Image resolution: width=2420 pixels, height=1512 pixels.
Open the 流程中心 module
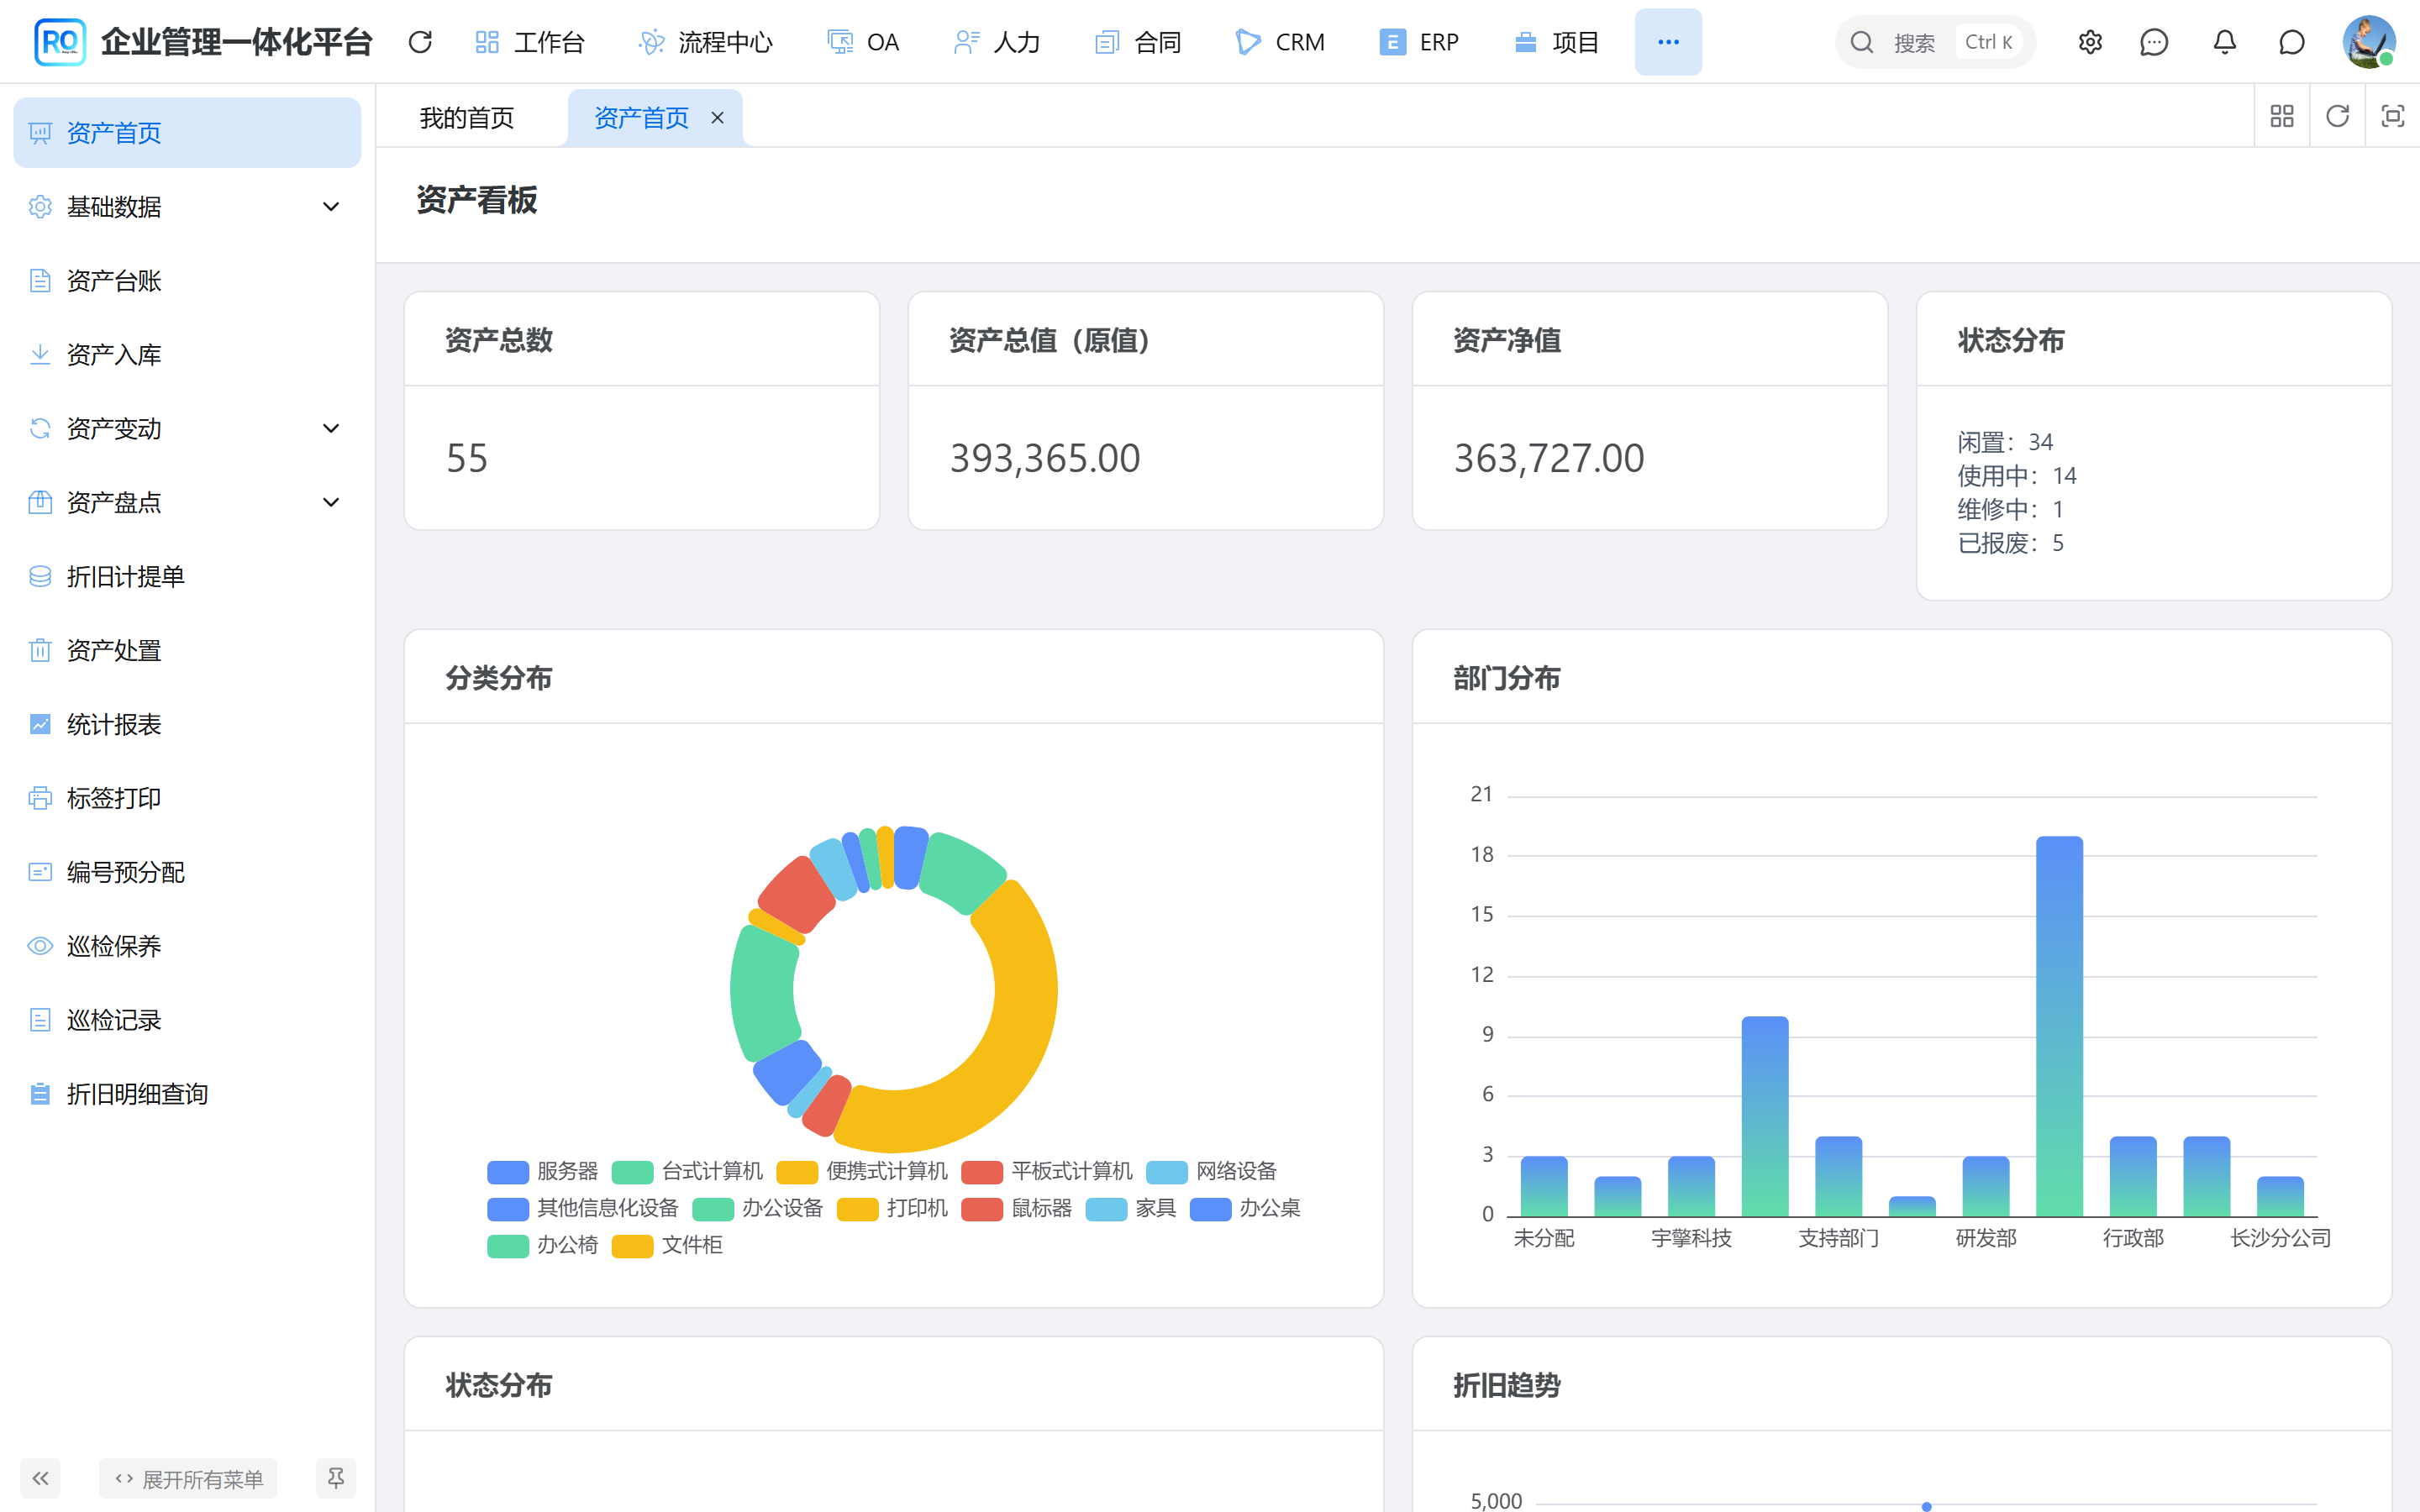coord(706,42)
